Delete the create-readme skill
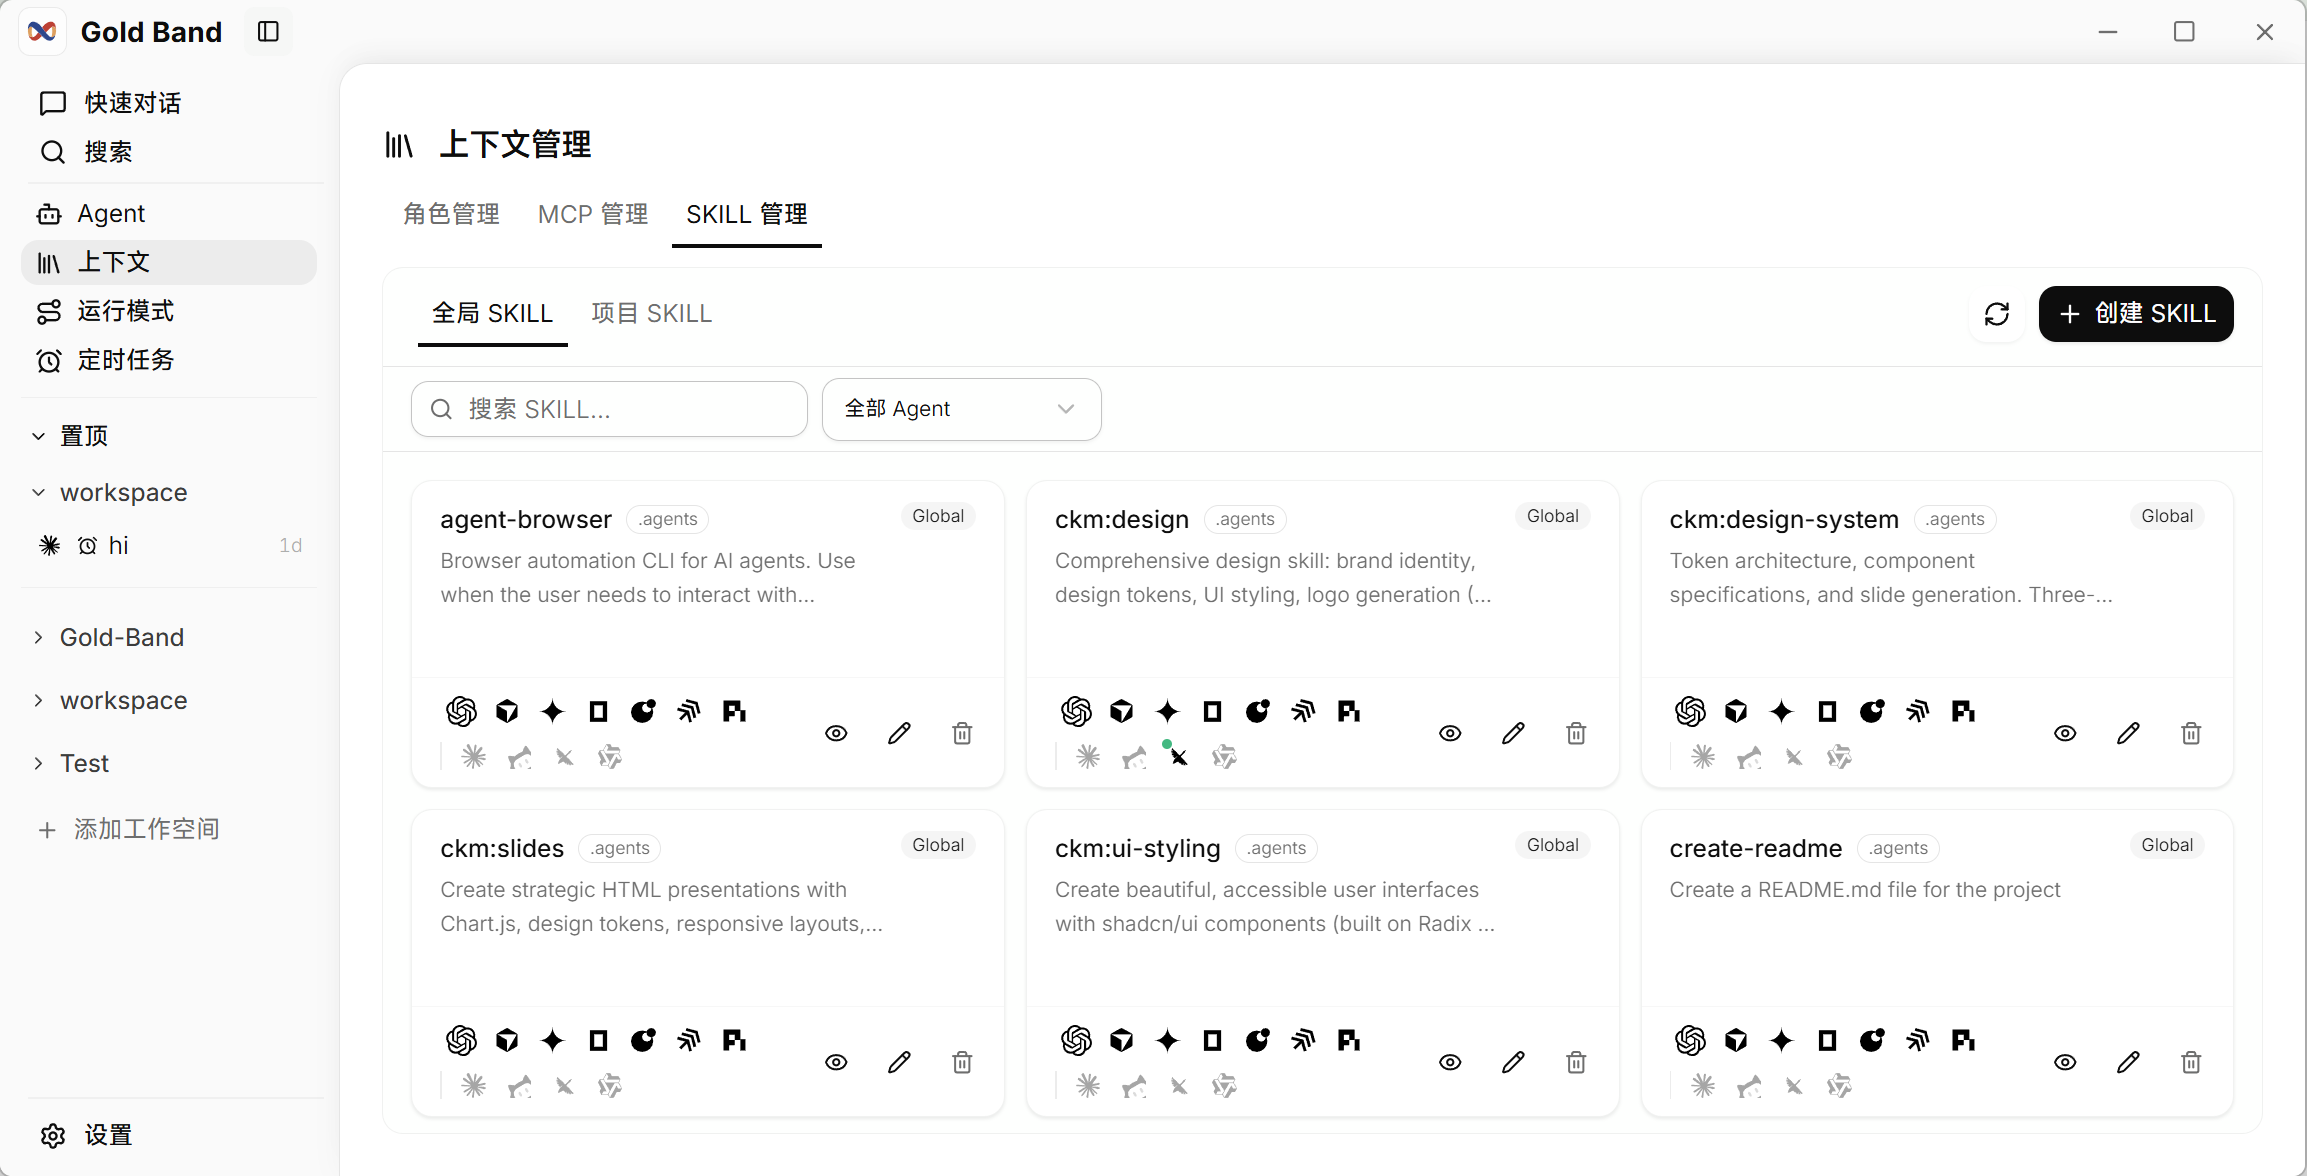Image resolution: width=2307 pixels, height=1176 pixels. coord(2191,1062)
